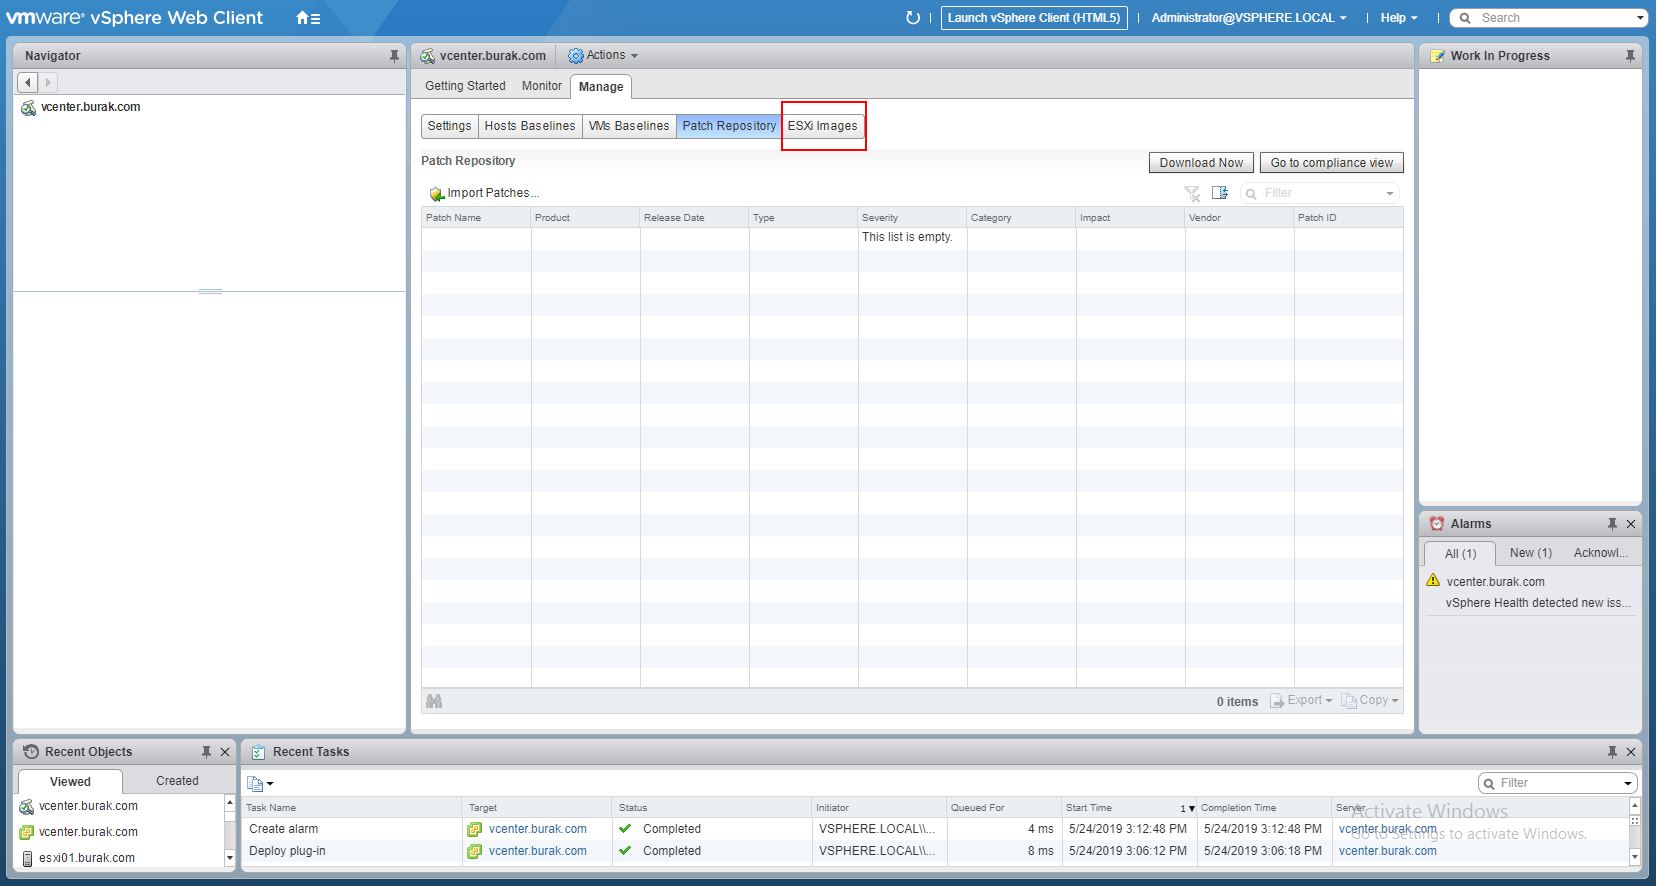Click the binoculars find icon
Image resolution: width=1656 pixels, height=886 pixels.
(x=434, y=701)
